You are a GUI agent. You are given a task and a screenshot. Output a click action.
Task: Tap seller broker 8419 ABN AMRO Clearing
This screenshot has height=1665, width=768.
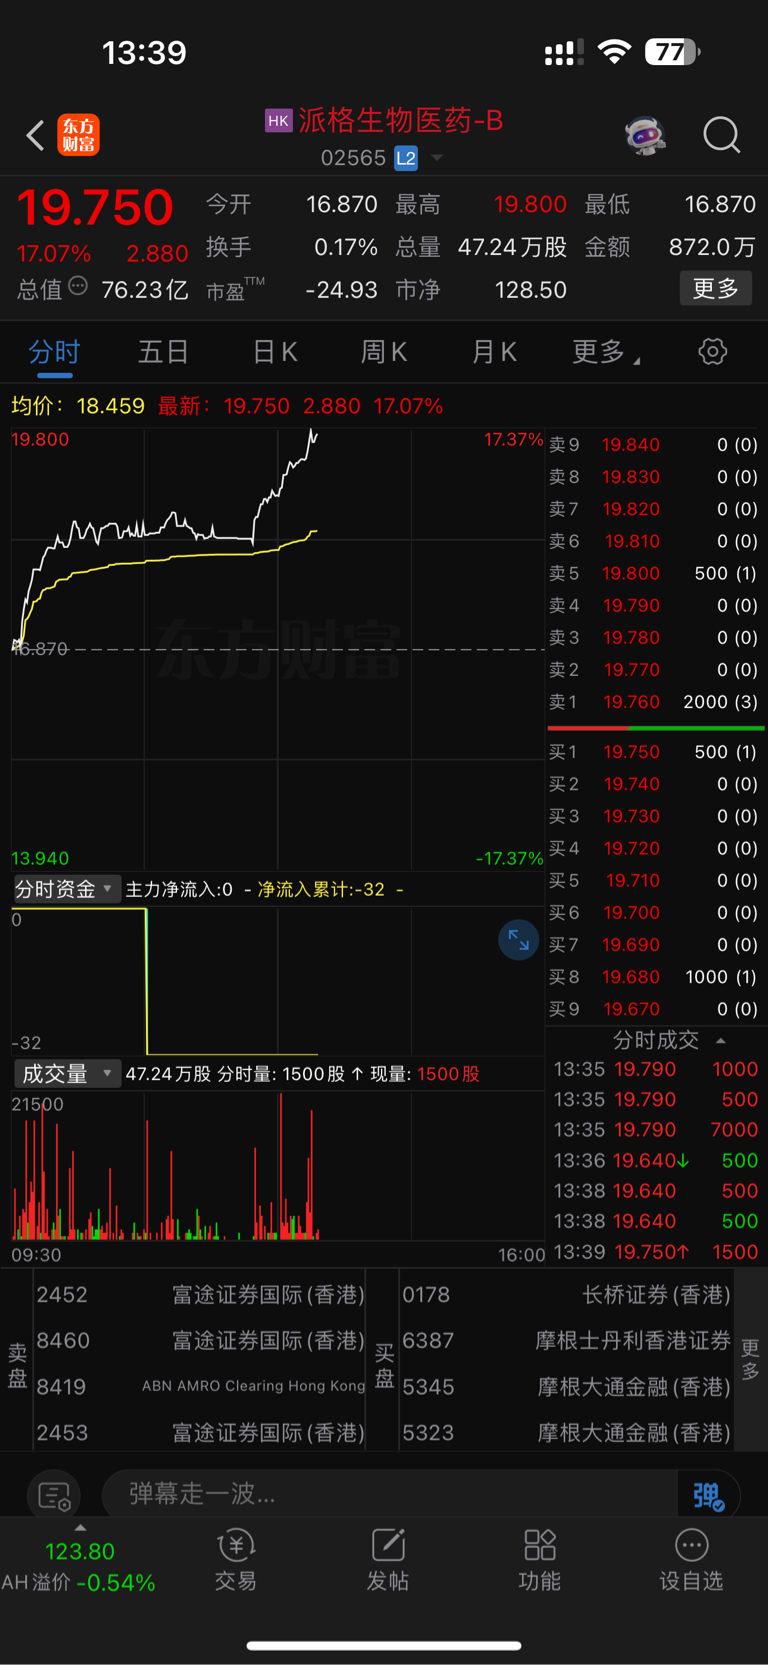pos(200,1387)
